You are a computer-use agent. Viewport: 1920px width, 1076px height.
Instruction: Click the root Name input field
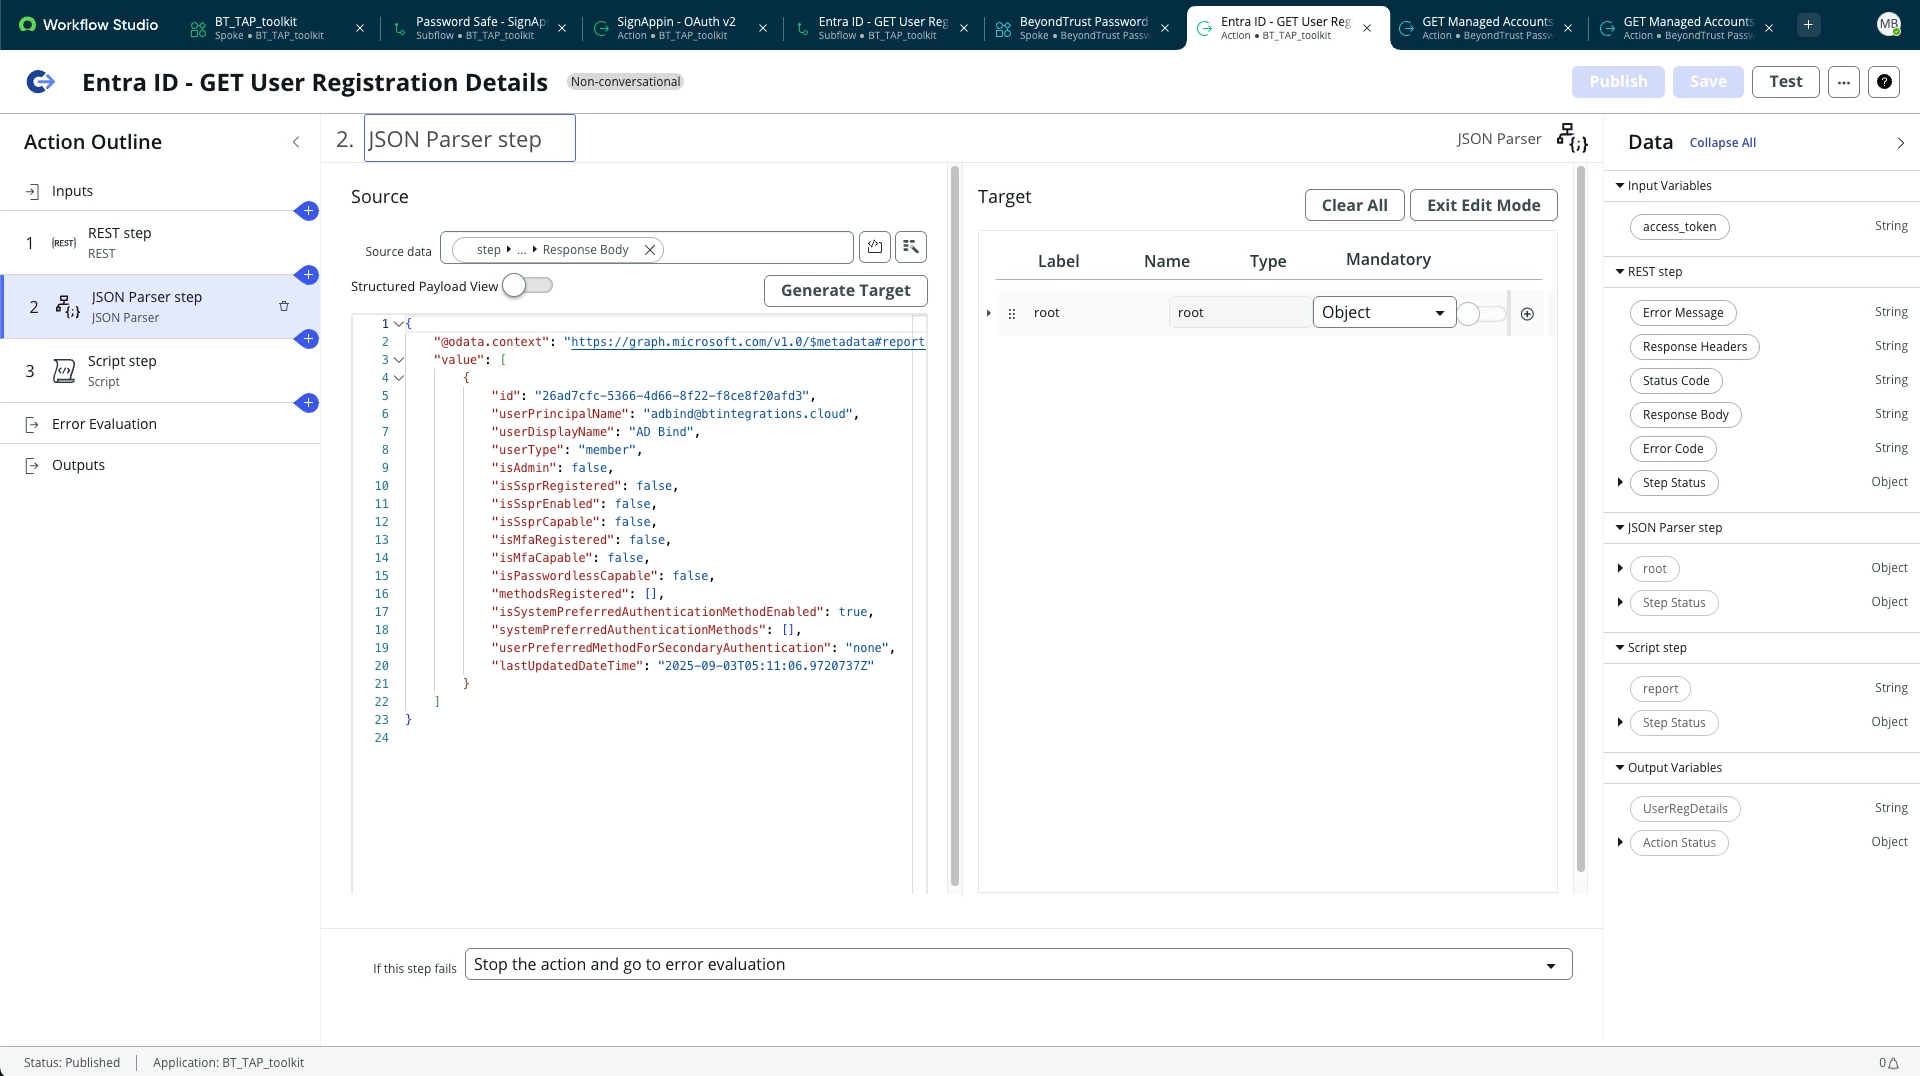[x=1240, y=313]
